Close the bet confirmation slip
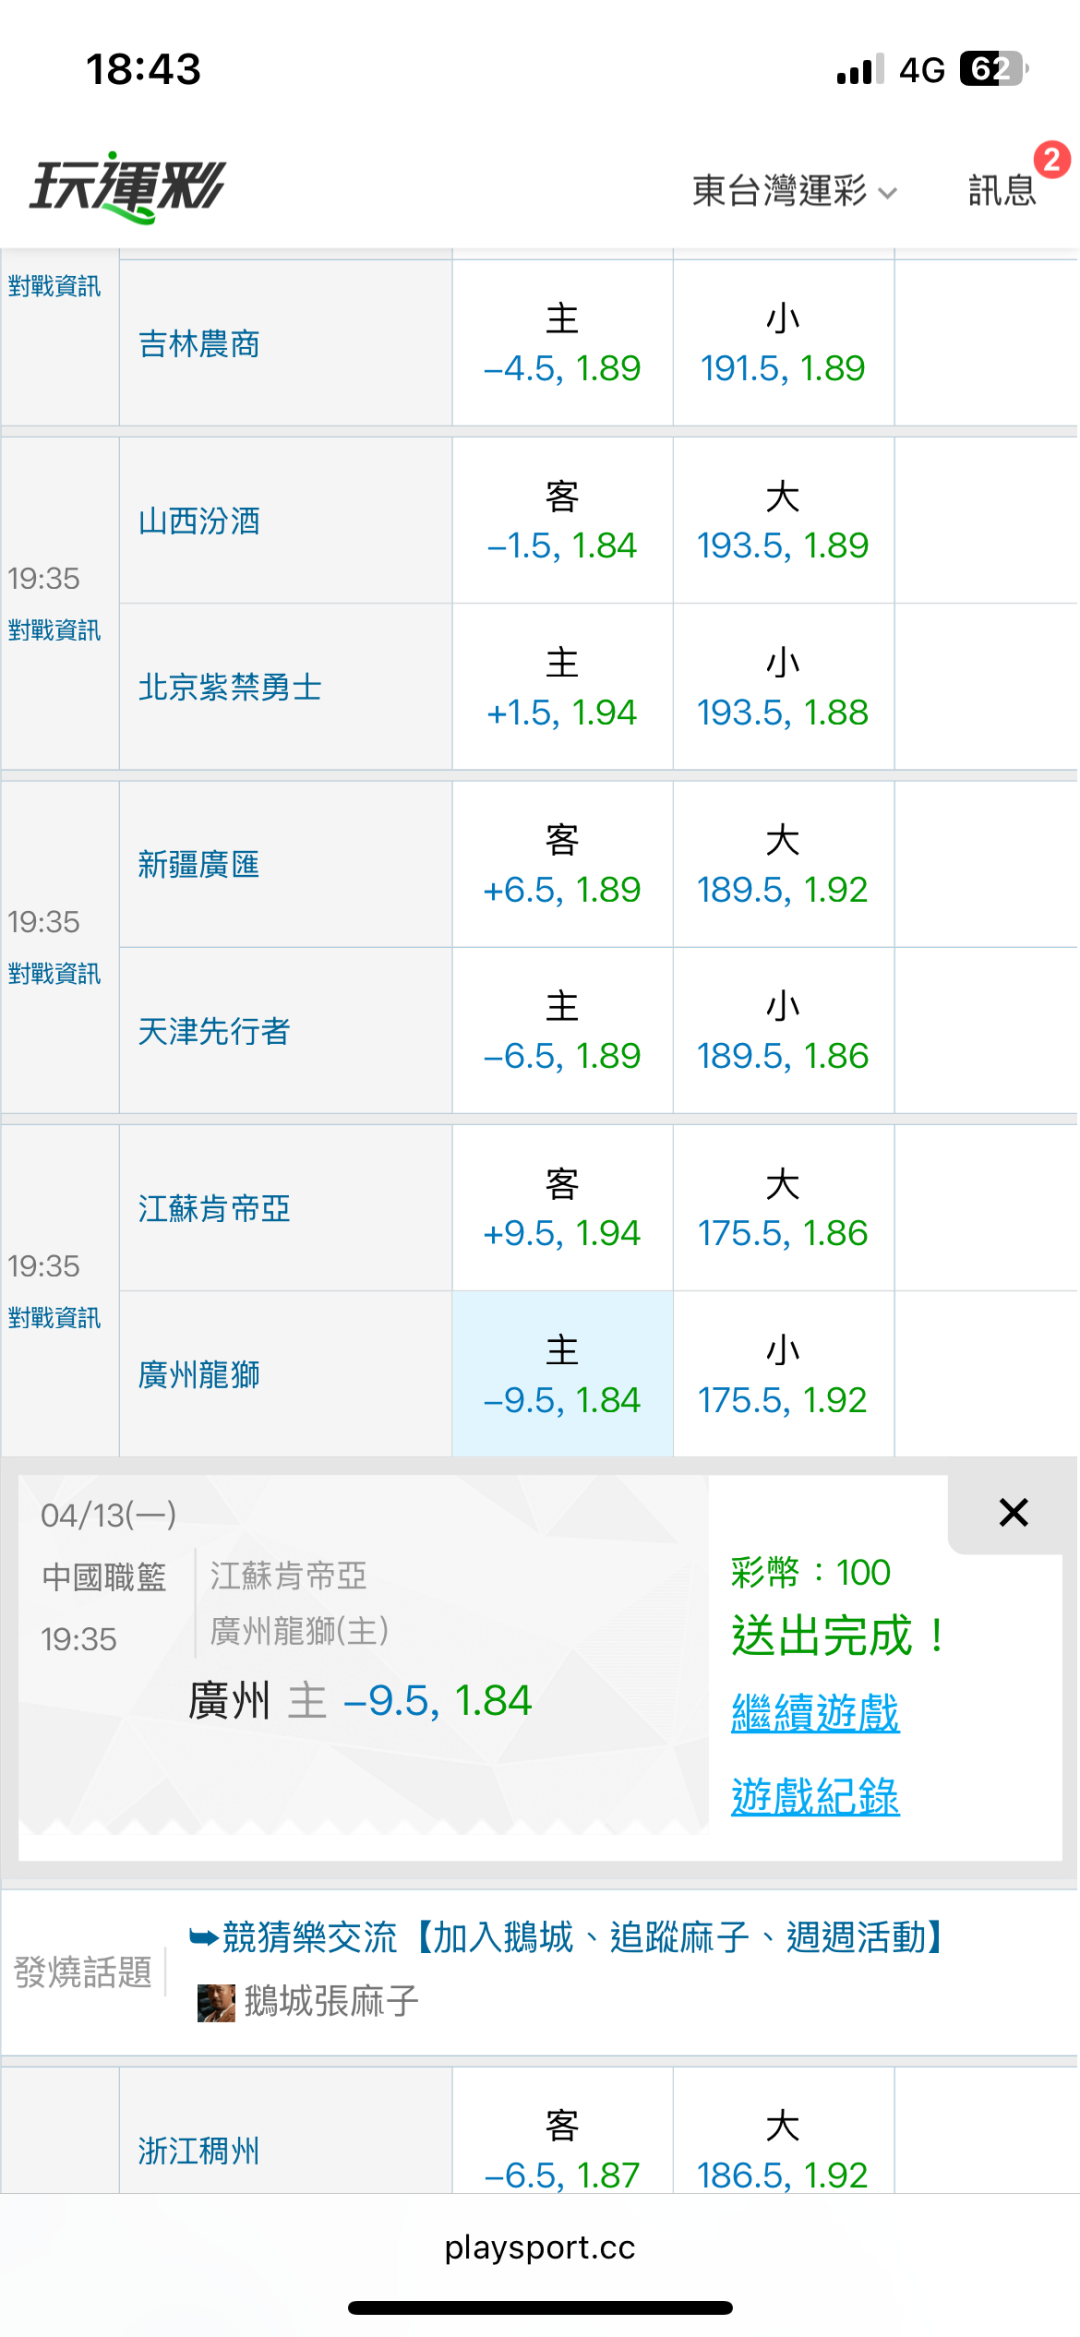 click(x=1013, y=1513)
